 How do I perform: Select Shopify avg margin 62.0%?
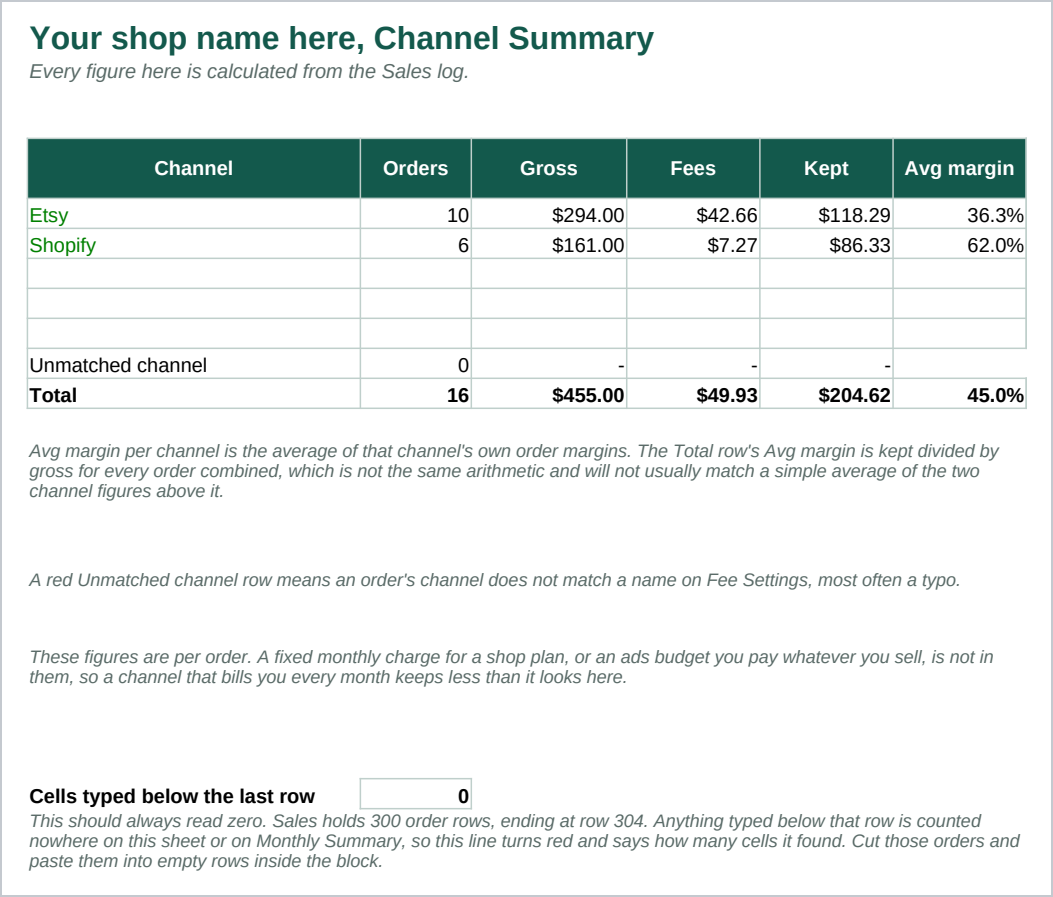point(959,245)
